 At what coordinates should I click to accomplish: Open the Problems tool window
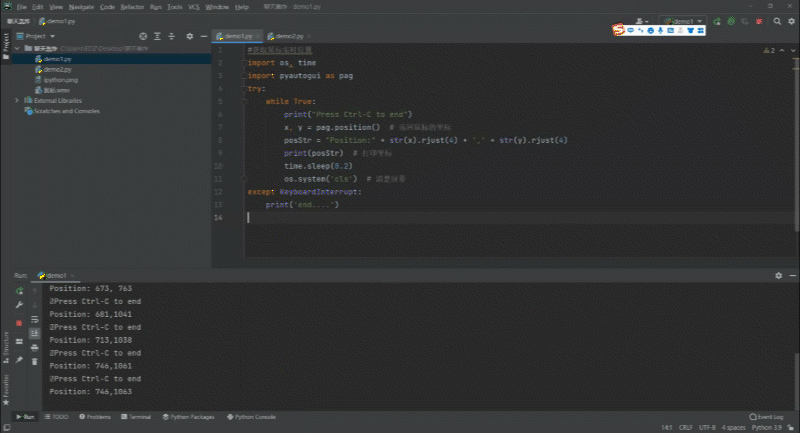(x=95, y=417)
